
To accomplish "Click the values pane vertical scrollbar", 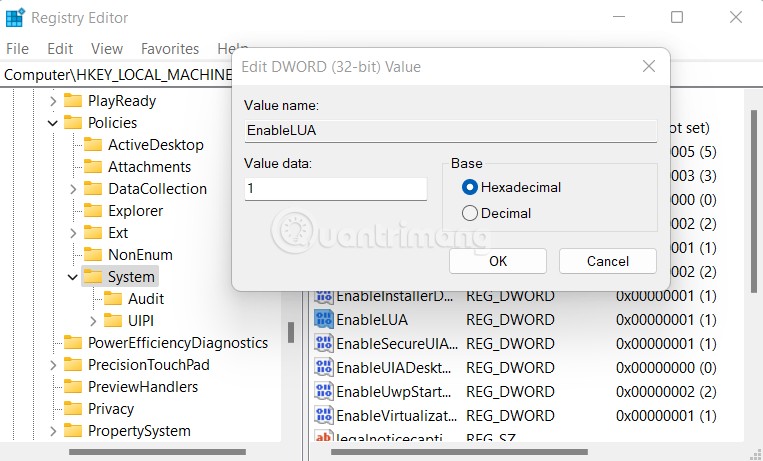I will tap(754, 201).
